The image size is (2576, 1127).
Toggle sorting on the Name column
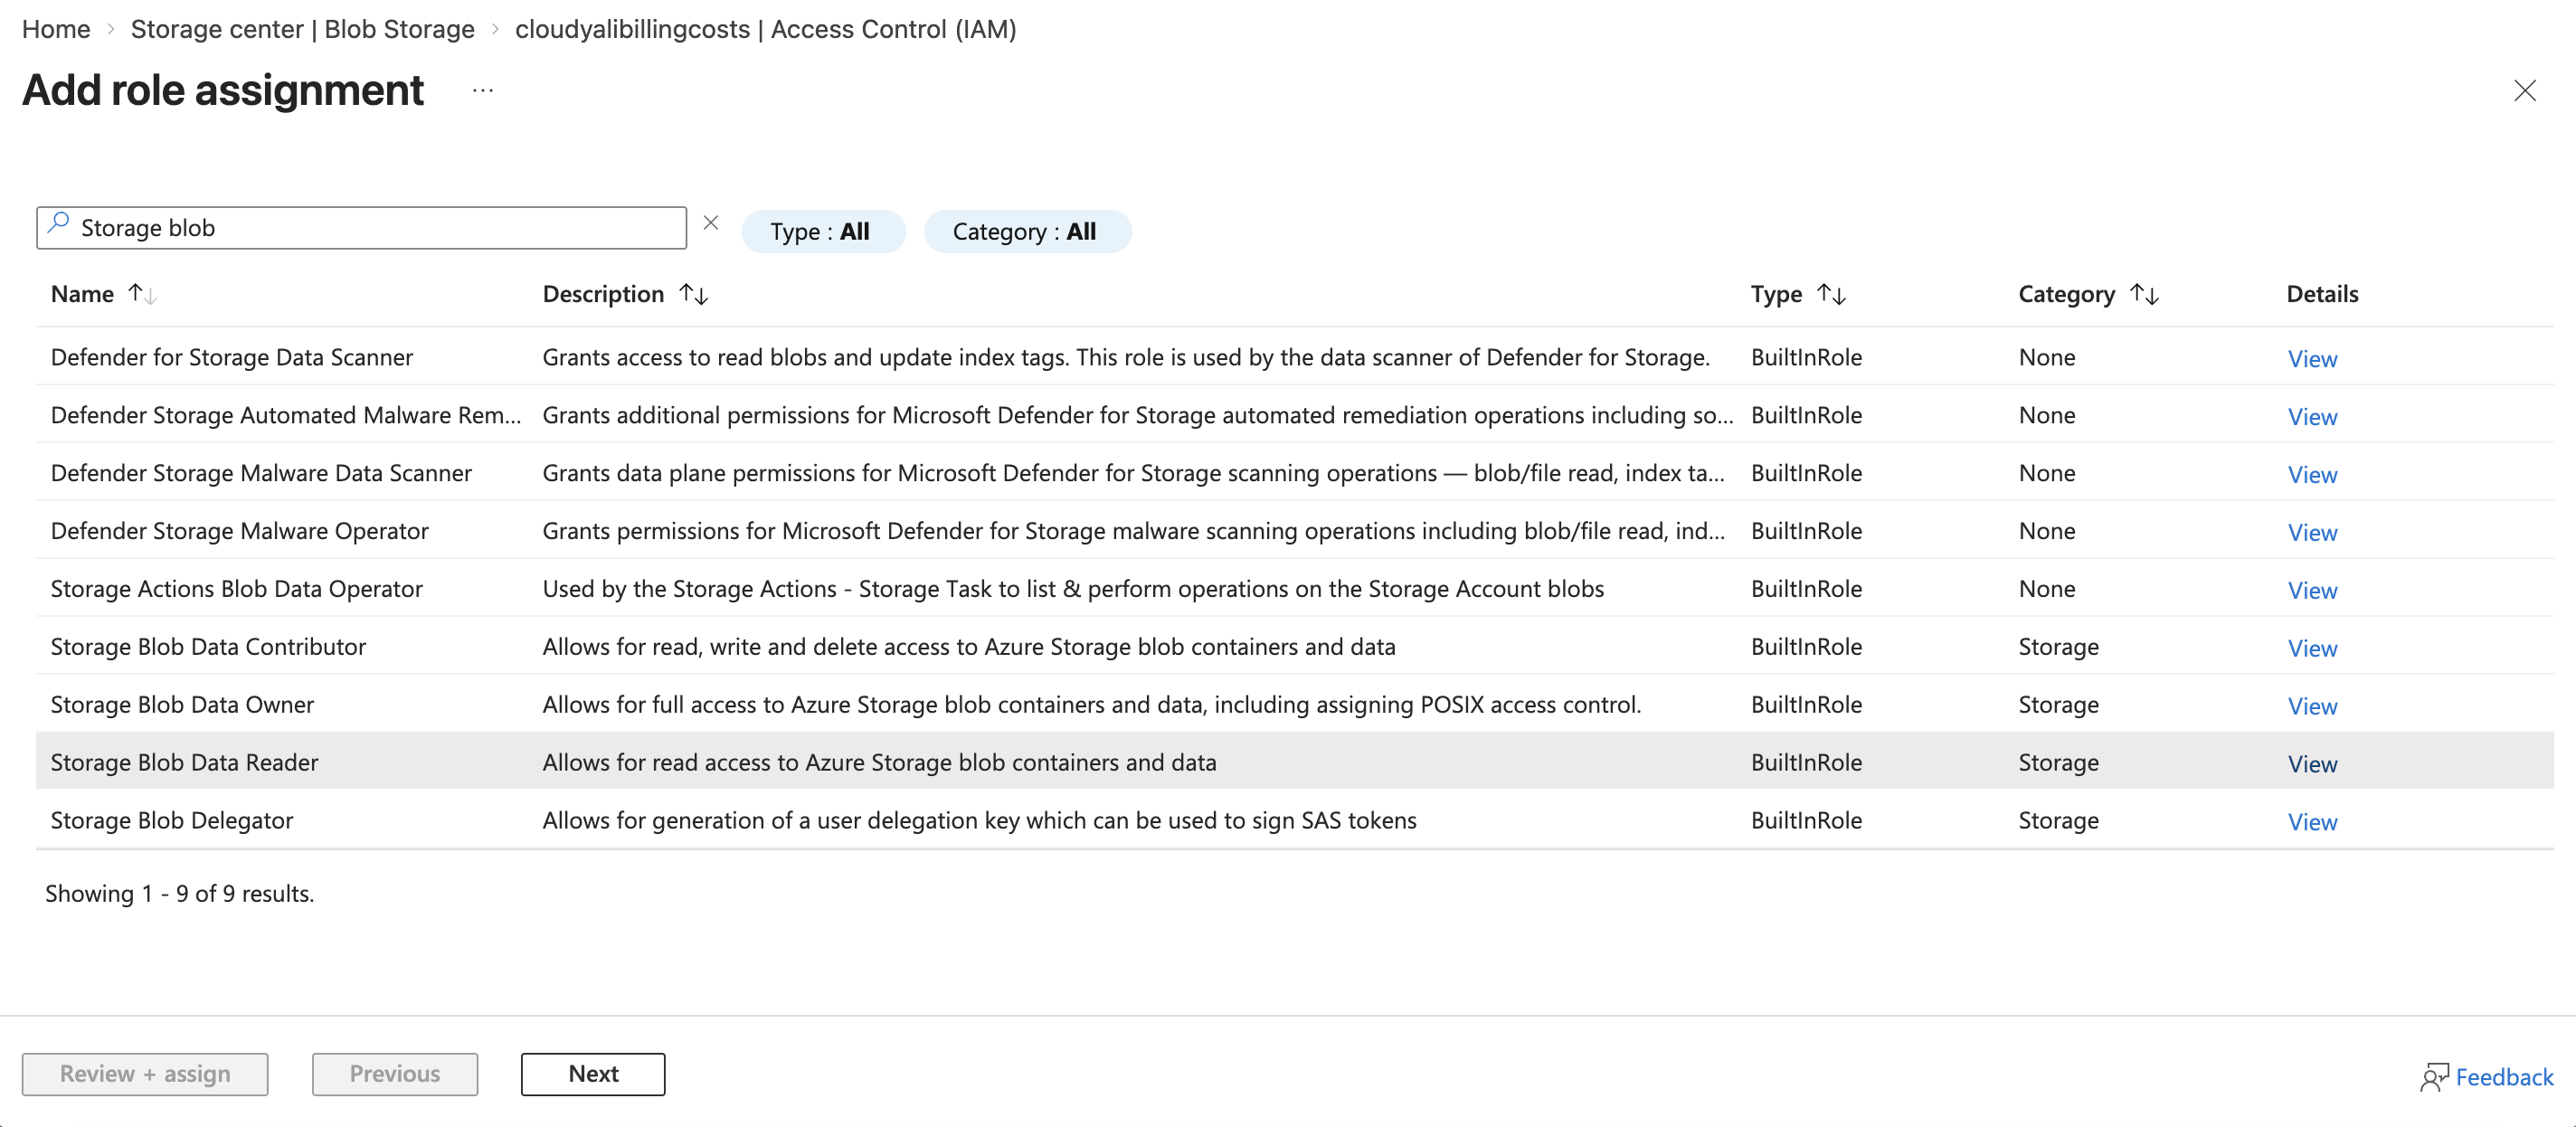click(143, 293)
